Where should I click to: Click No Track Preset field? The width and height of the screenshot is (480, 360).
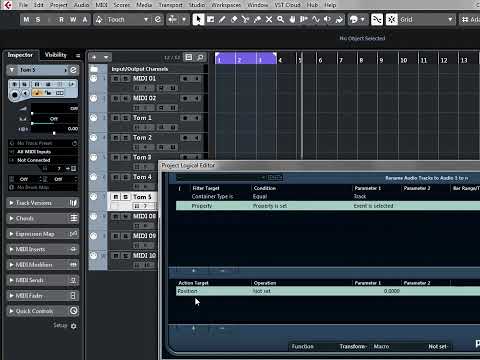pos(43,143)
